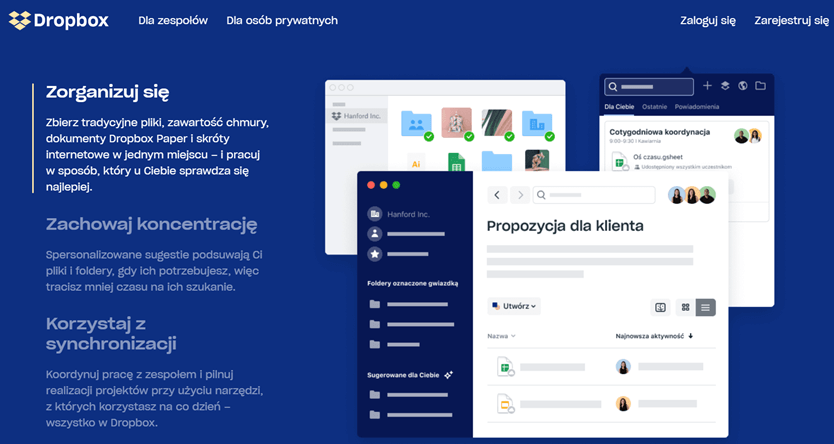Open the pink statue image thumbnail
Screen dimensions: 834x444
coord(457,124)
